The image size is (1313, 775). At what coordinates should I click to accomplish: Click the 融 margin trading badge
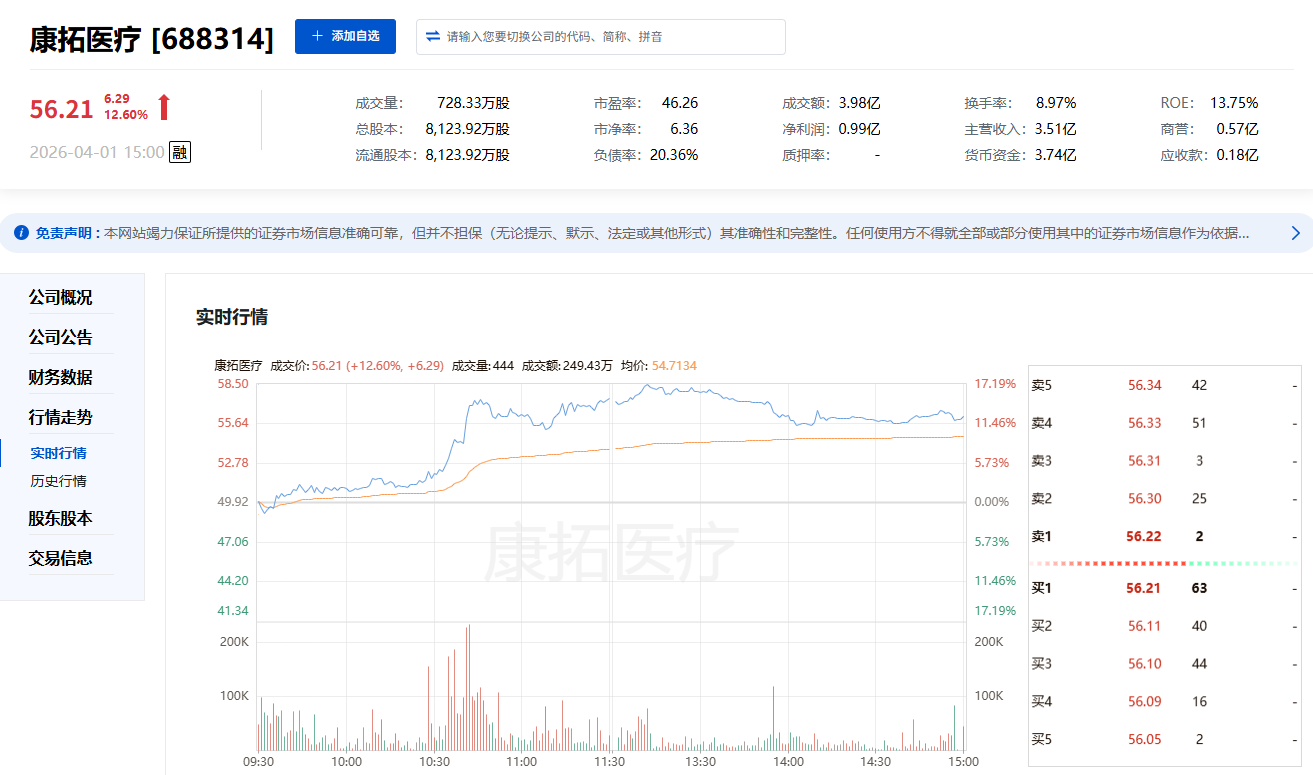[x=179, y=152]
